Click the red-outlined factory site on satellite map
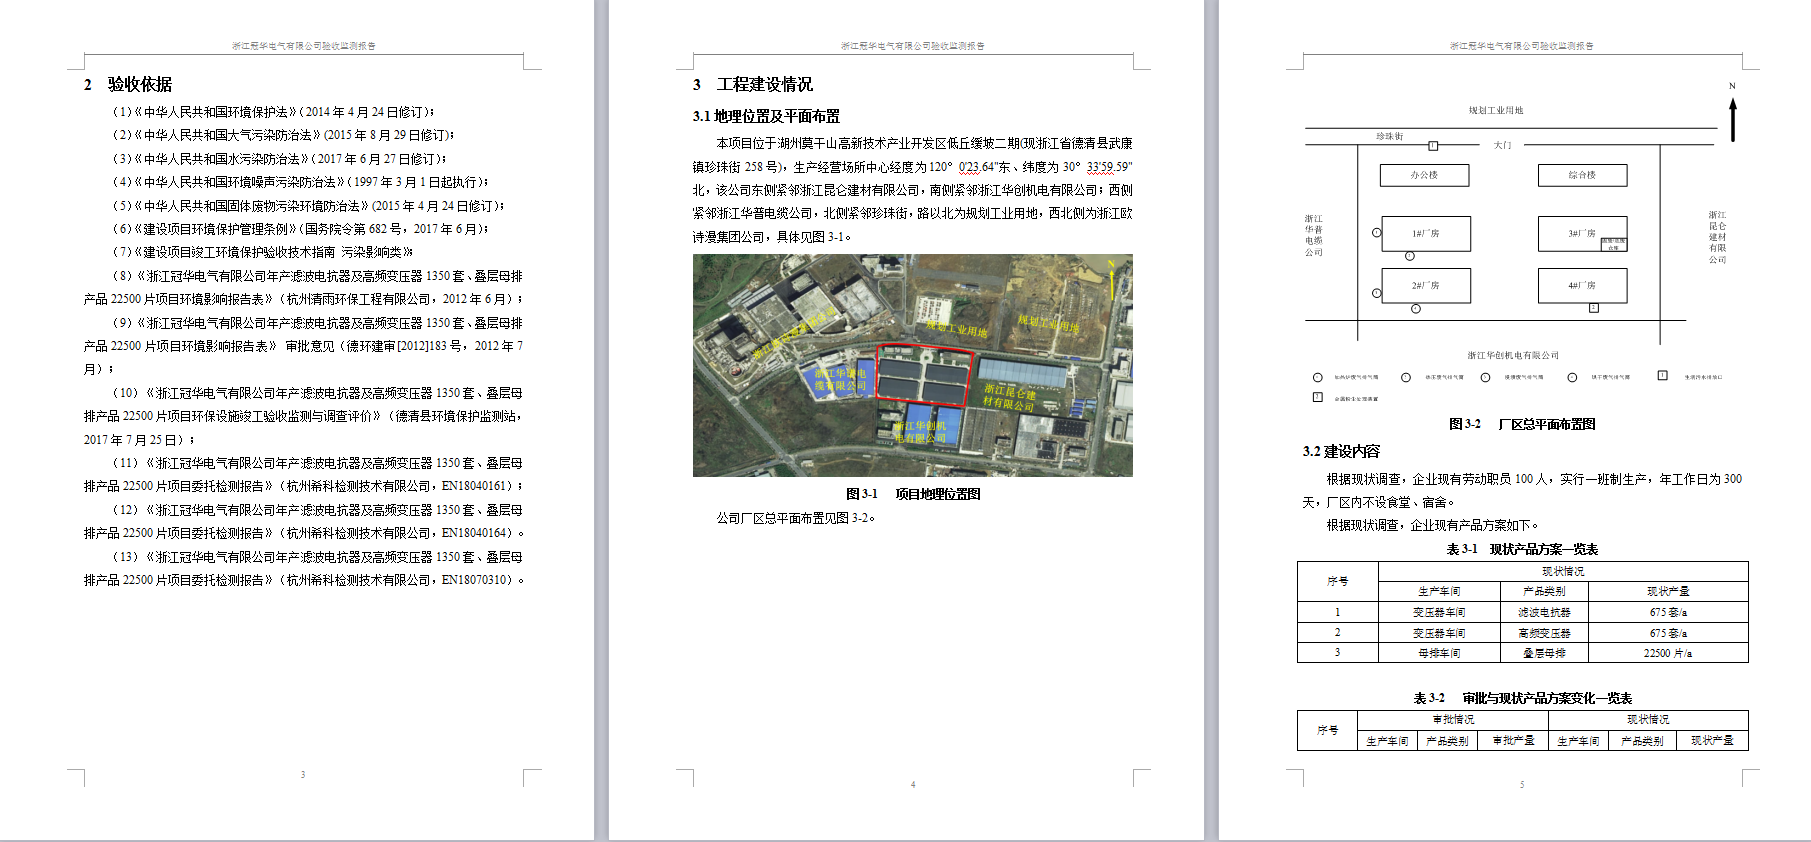The height and width of the screenshot is (842, 1811). pyautogui.click(x=923, y=375)
